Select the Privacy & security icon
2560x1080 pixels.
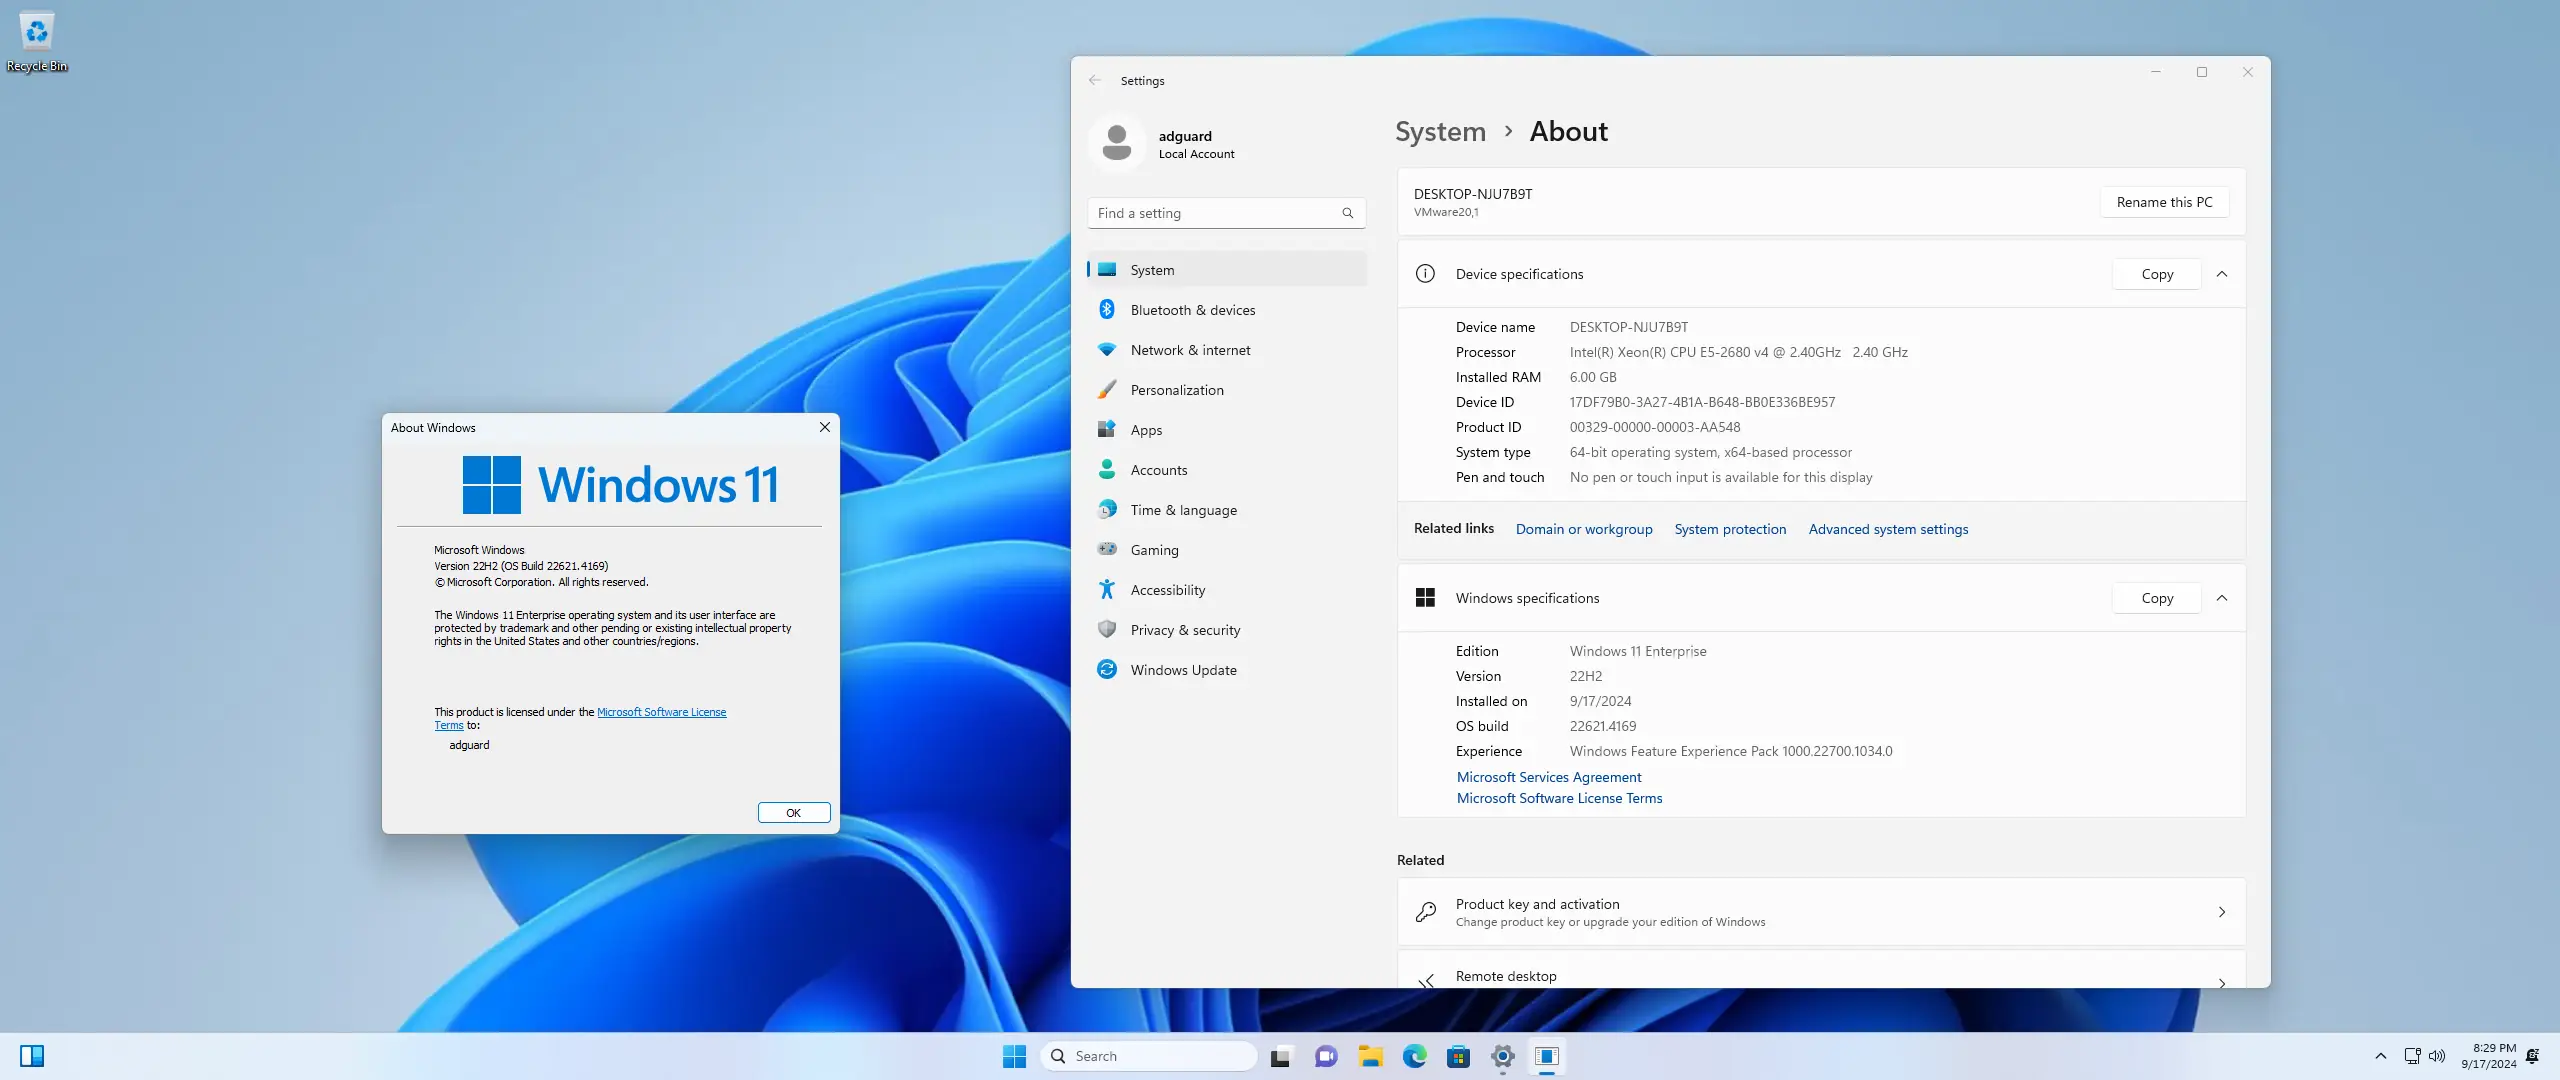click(1107, 629)
